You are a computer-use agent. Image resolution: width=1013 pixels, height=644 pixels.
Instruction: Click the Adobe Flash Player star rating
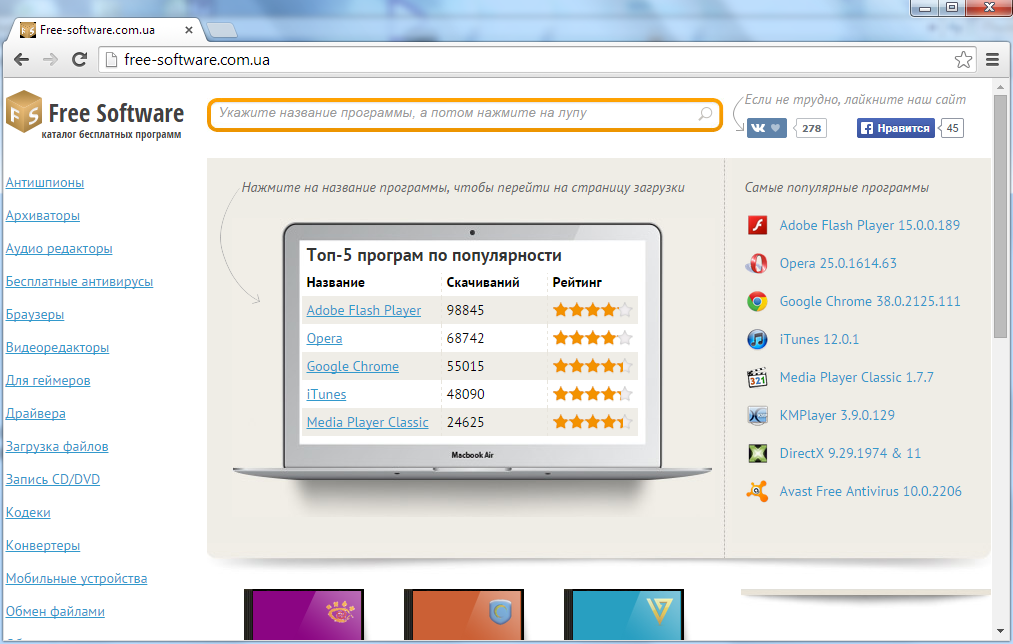(x=592, y=311)
